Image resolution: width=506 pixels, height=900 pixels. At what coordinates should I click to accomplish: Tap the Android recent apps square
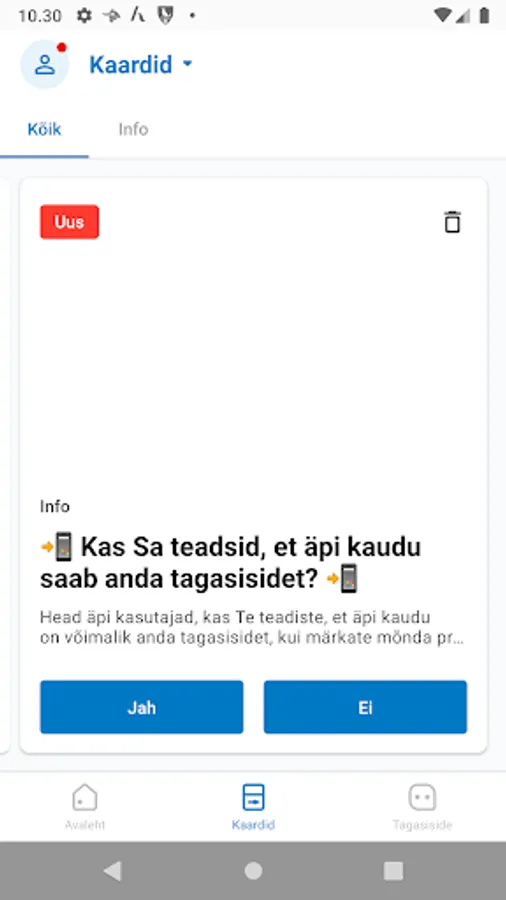pyautogui.click(x=393, y=871)
